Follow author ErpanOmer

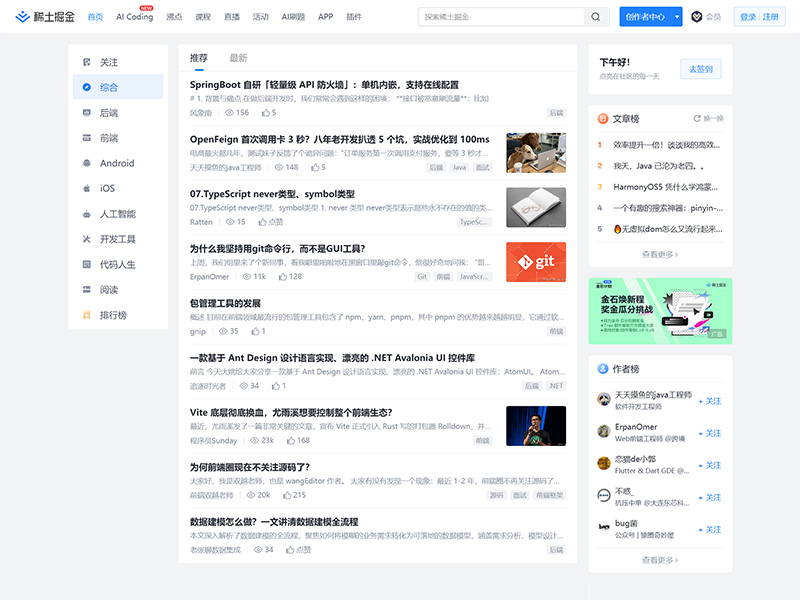coord(709,434)
